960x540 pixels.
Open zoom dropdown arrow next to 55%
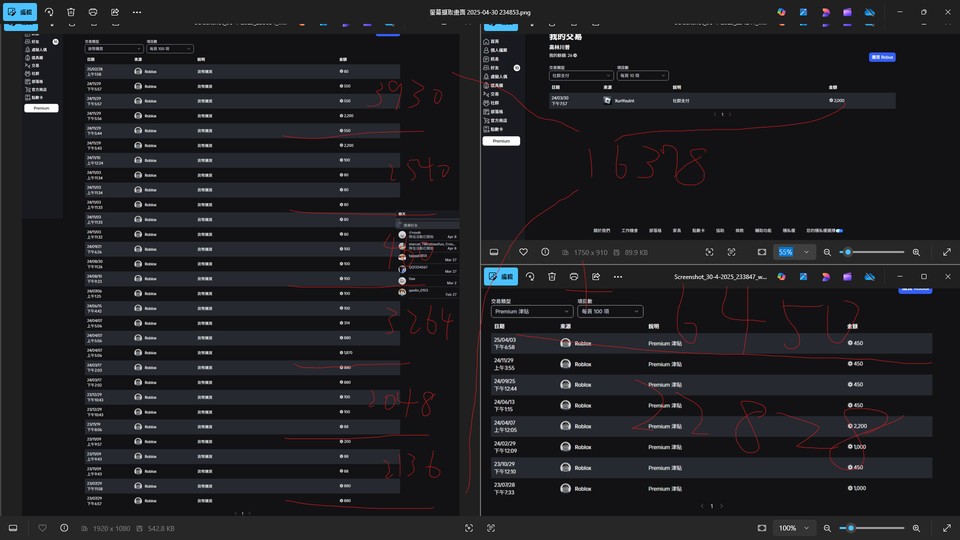pyautogui.click(x=806, y=252)
